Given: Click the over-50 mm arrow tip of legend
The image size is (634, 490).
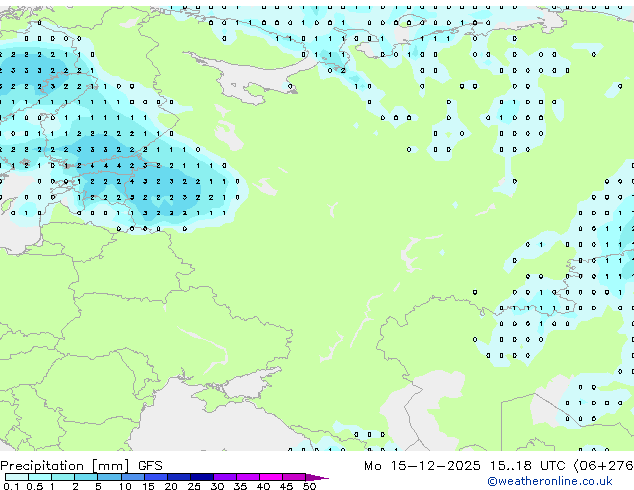Looking at the screenshot, I should point(317,477).
